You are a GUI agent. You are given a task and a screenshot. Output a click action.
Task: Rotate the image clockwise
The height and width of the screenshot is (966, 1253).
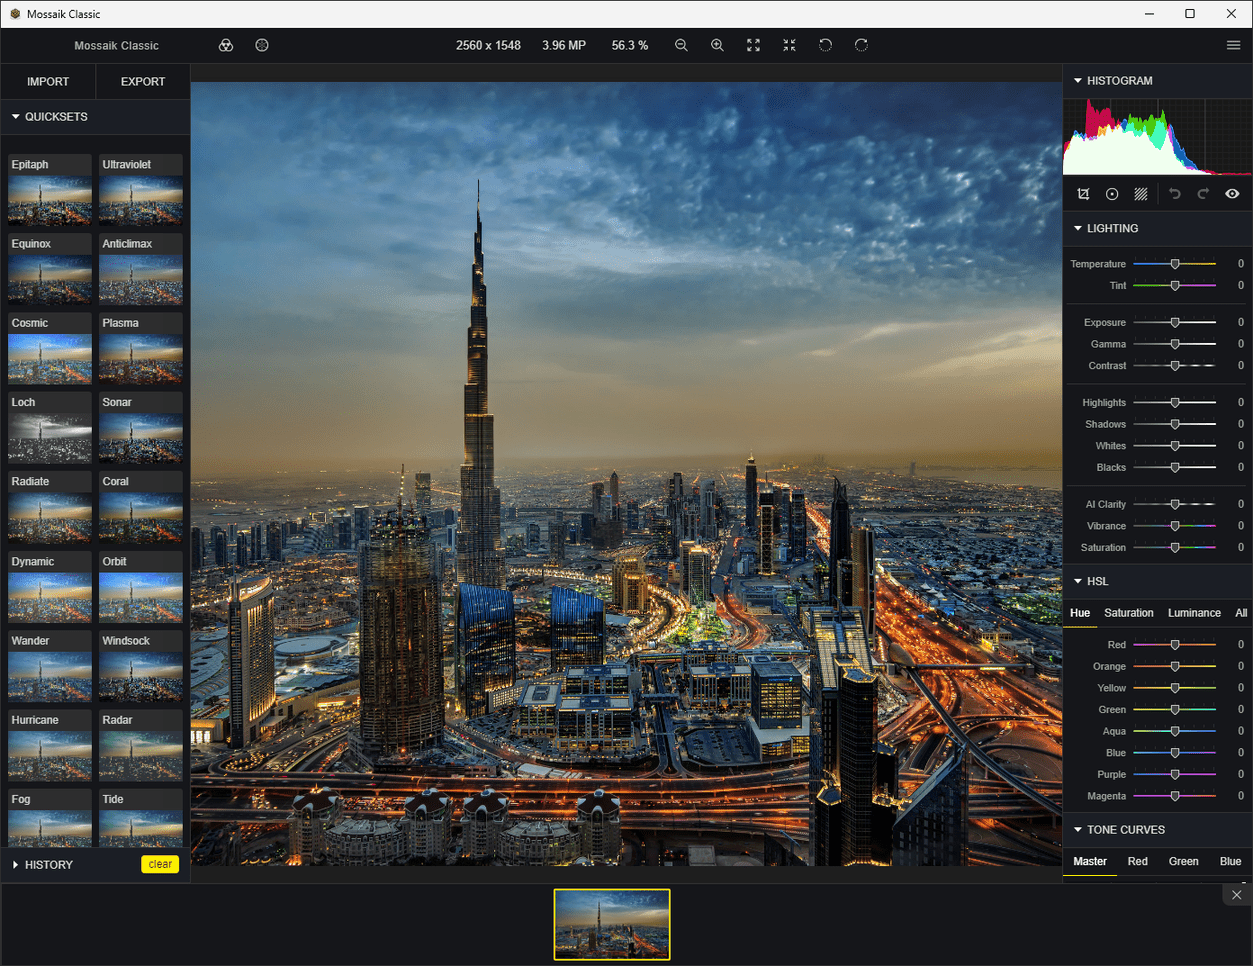tap(861, 45)
